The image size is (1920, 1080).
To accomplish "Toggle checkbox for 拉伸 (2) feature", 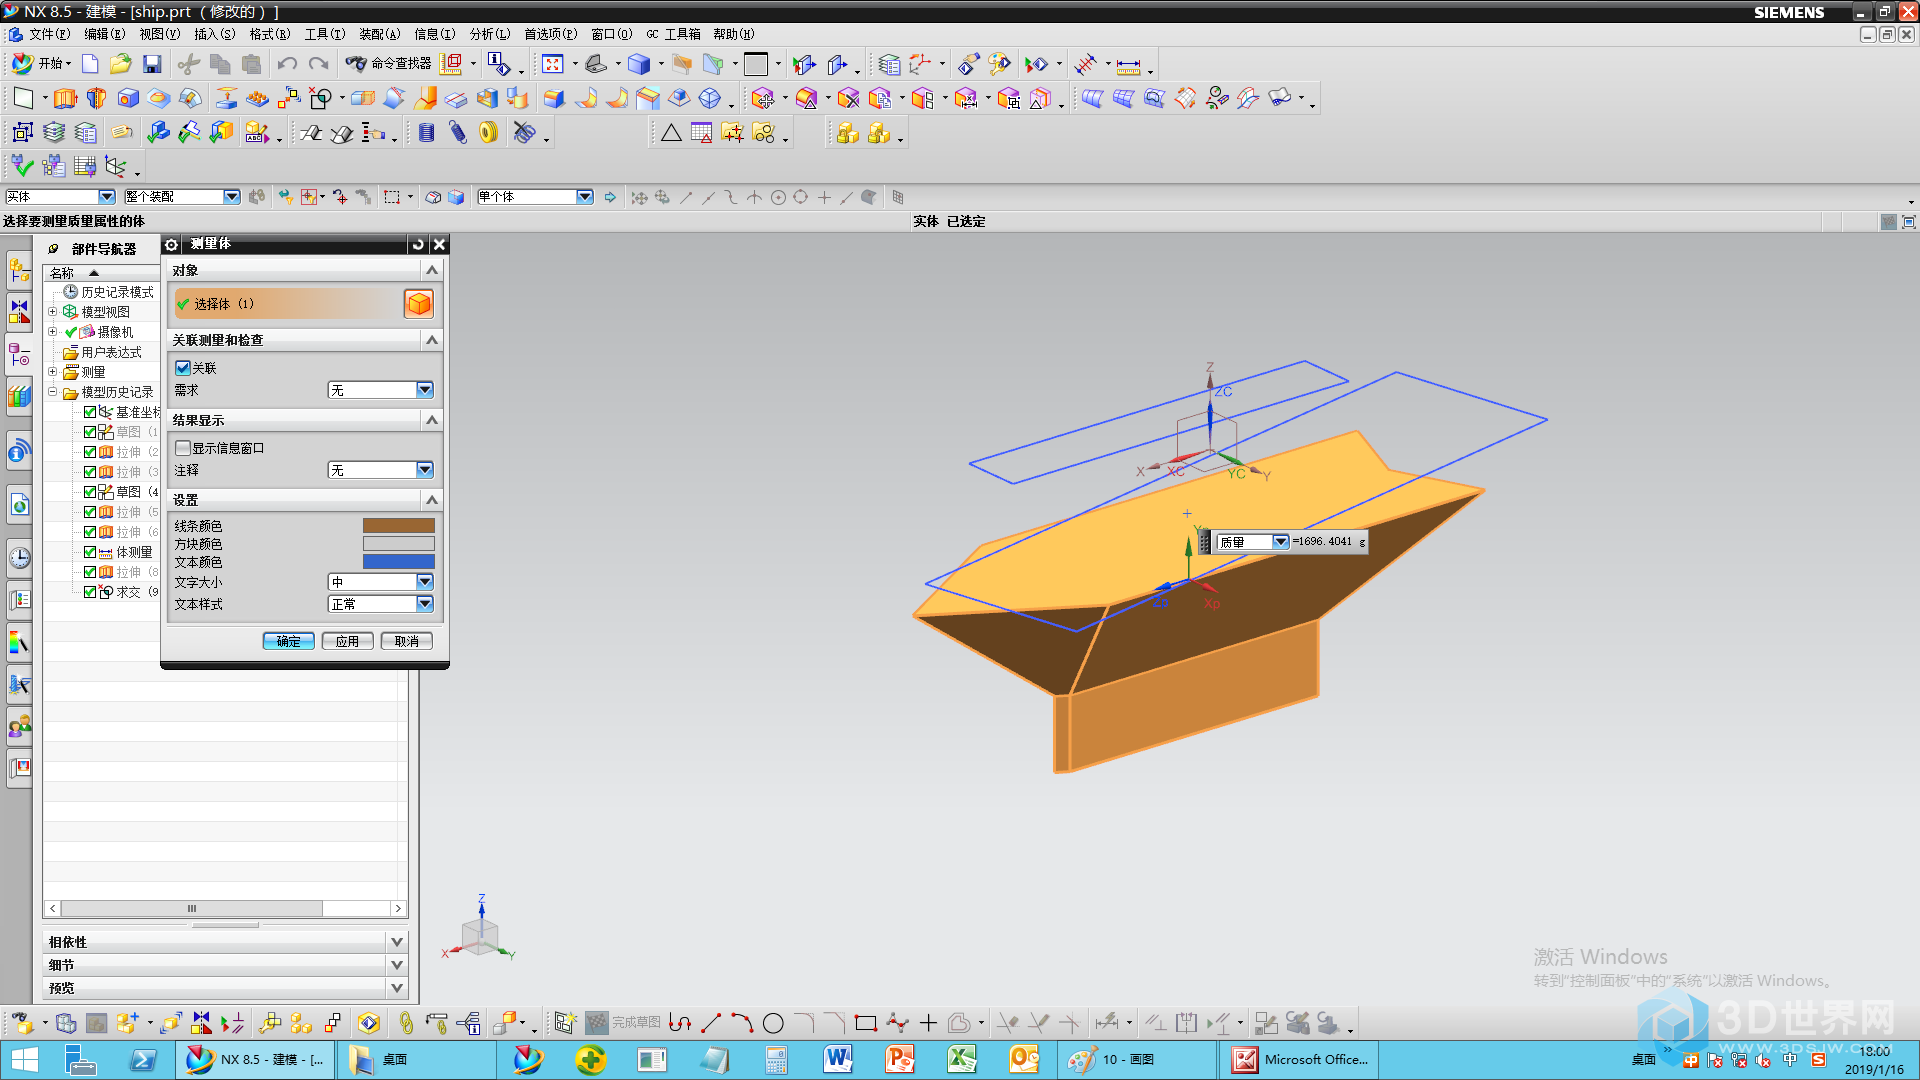I will (x=90, y=452).
